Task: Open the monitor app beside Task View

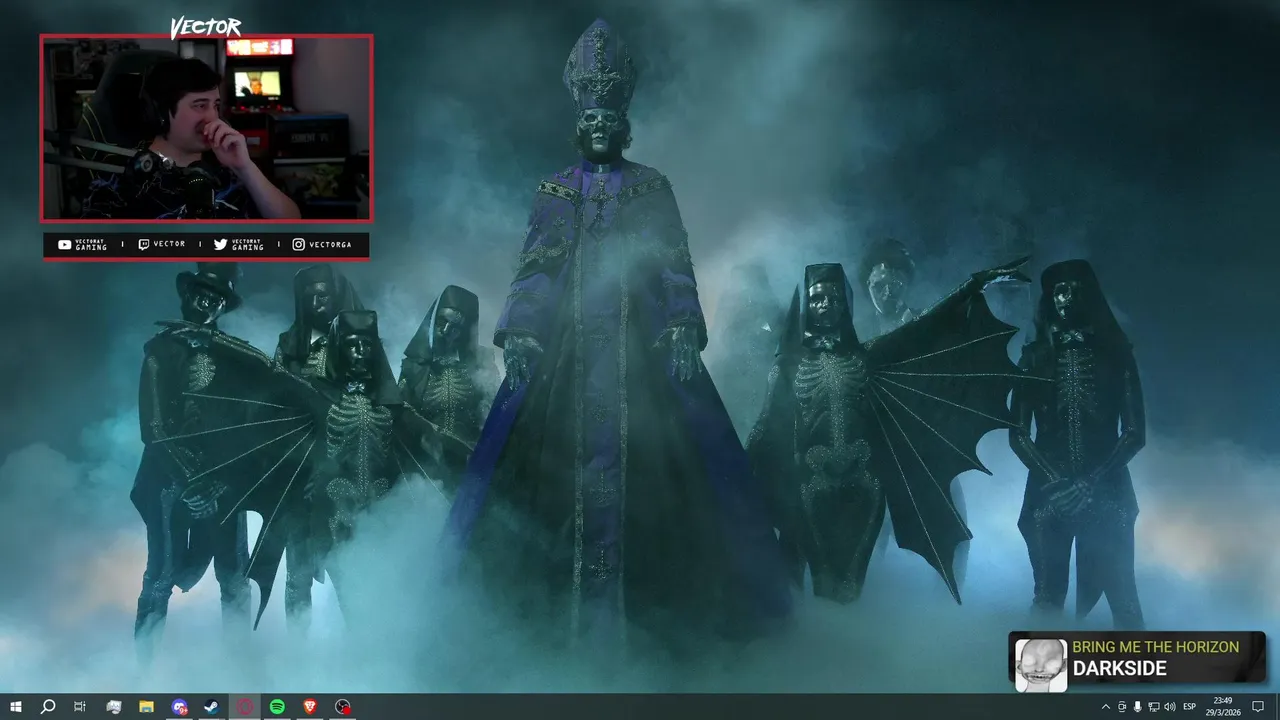Action: (113, 707)
